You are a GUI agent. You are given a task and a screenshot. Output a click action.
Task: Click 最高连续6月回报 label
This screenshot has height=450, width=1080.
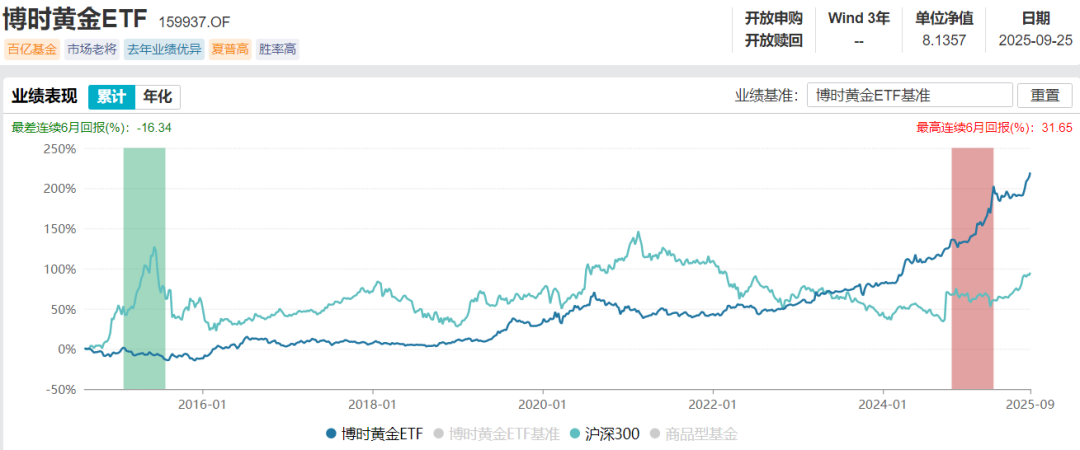click(977, 128)
